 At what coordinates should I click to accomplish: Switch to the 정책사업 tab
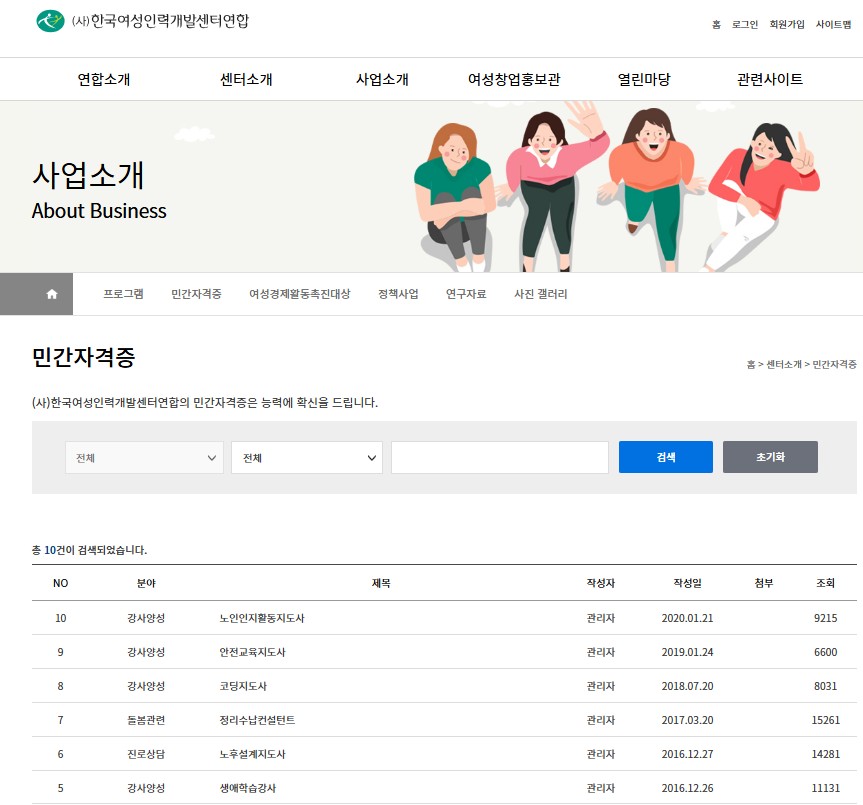pos(397,293)
